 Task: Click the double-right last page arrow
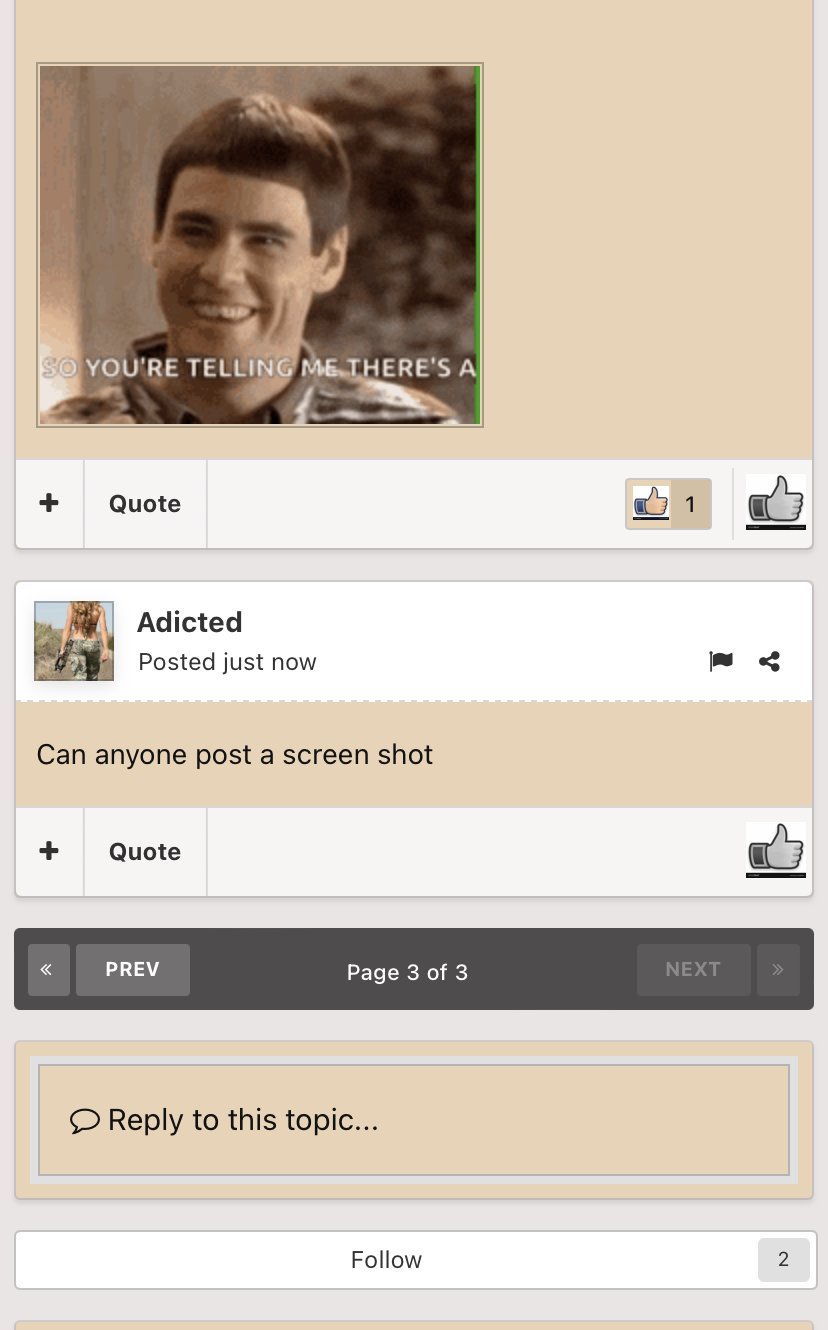pos(778,970)
